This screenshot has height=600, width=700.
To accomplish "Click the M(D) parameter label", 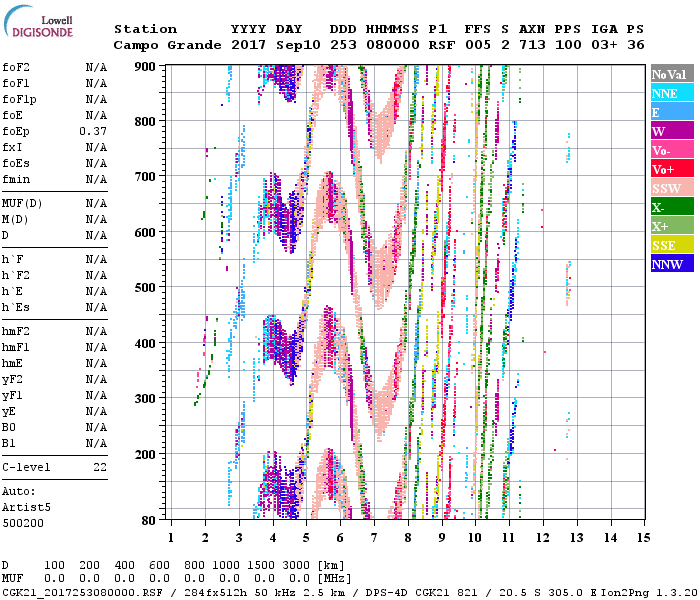I will pos(15,220).
